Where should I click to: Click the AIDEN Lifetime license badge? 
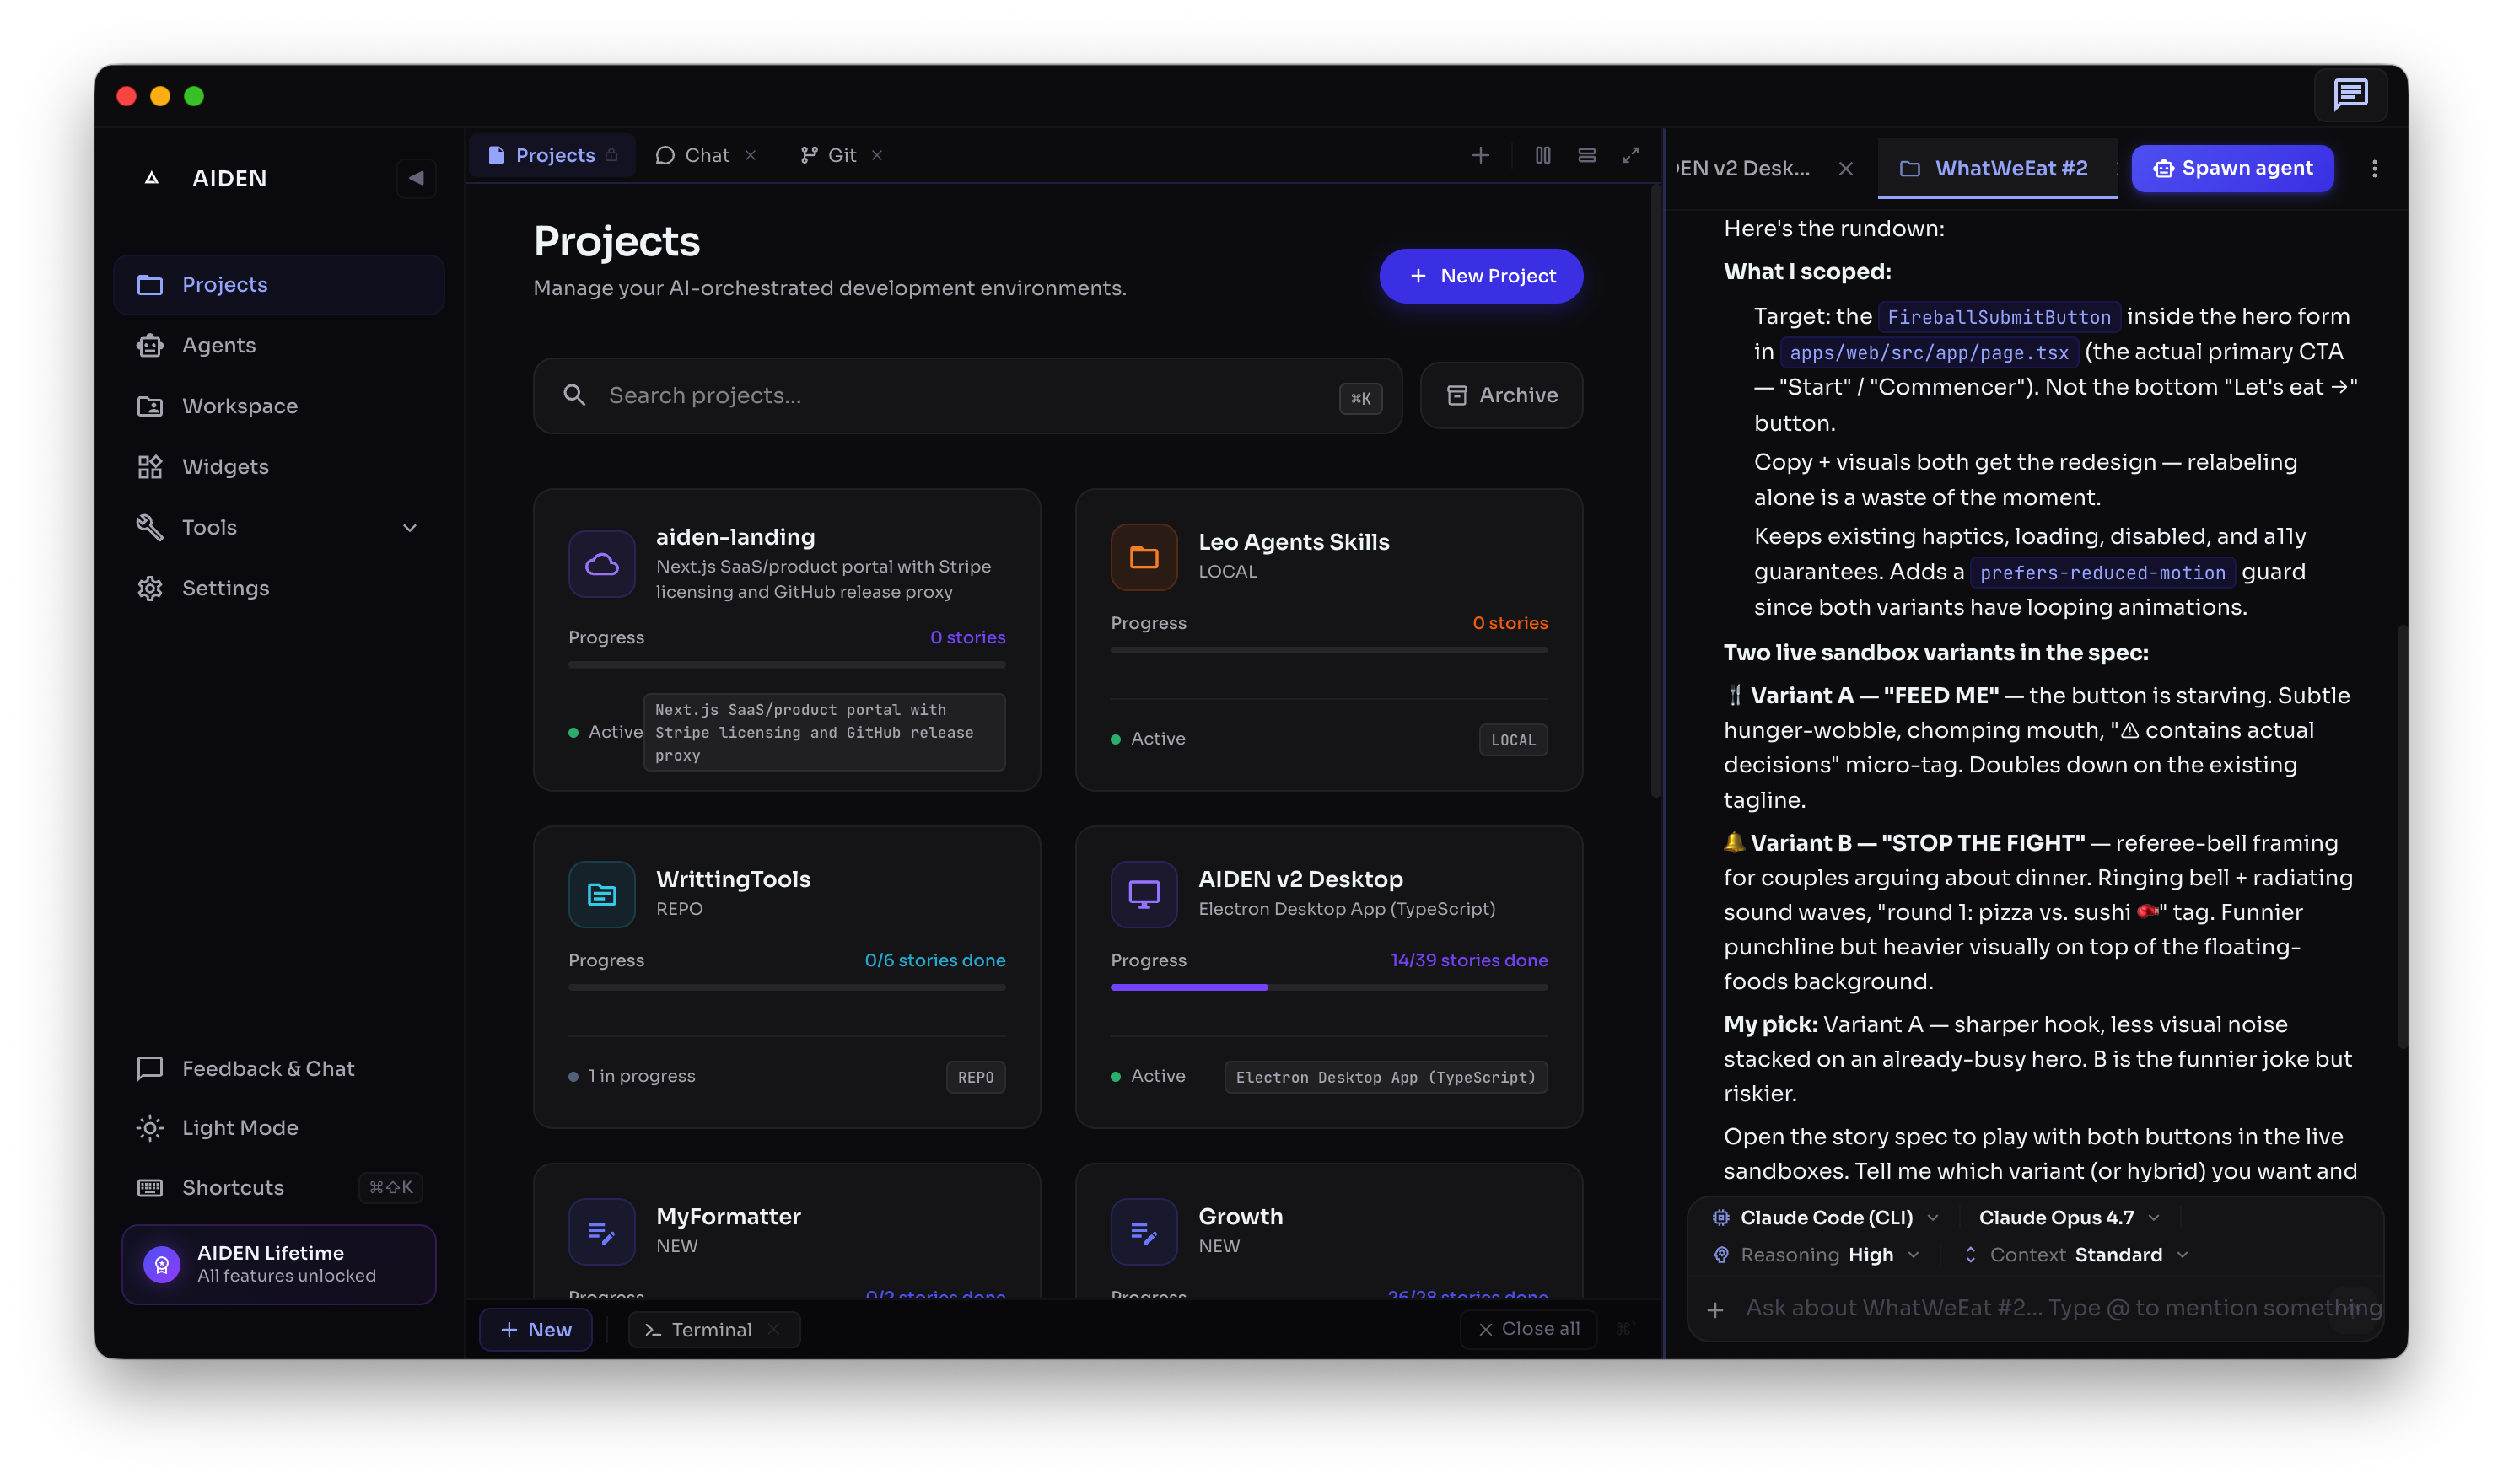tap(279, 1264)
